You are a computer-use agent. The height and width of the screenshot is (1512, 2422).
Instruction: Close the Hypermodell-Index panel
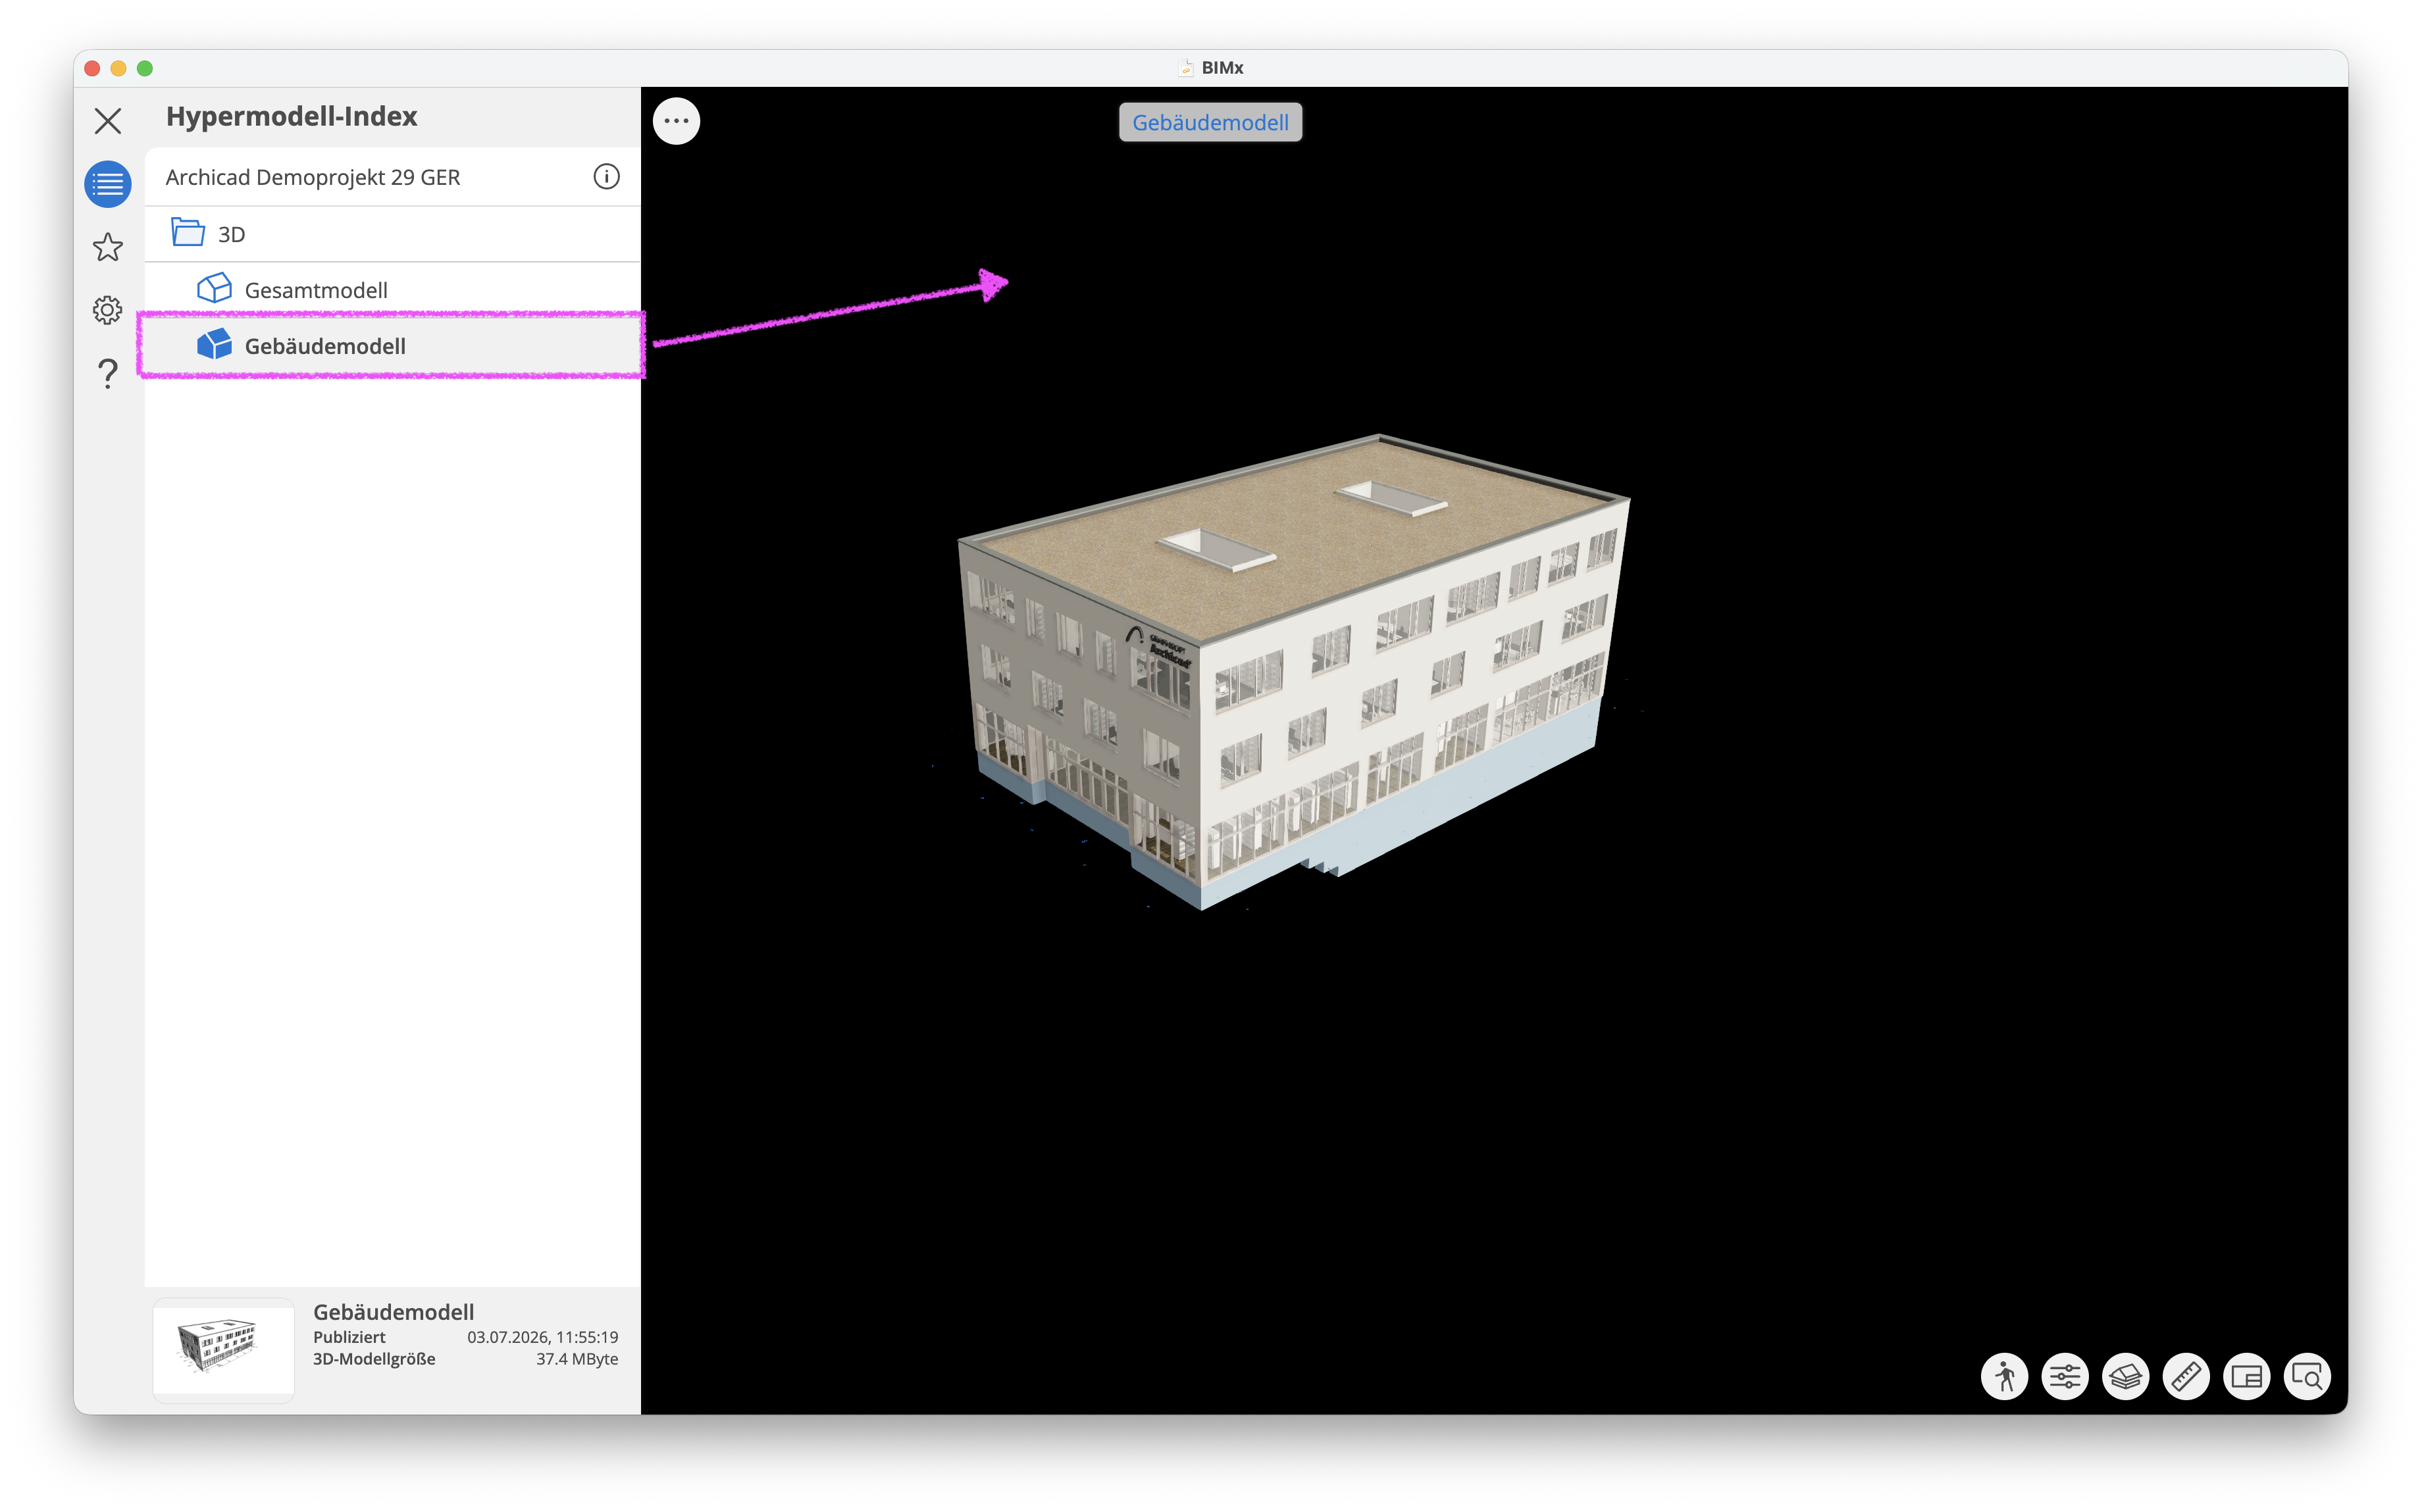click(108, 121)
